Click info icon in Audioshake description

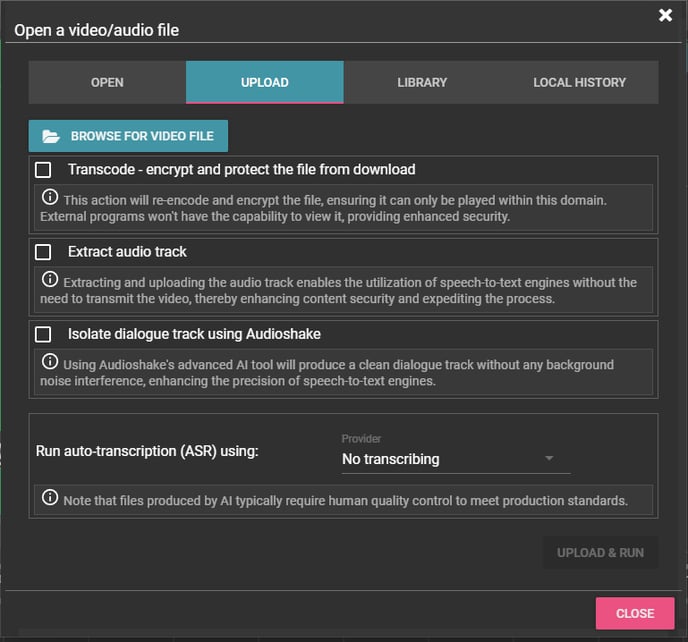[50, 362]
